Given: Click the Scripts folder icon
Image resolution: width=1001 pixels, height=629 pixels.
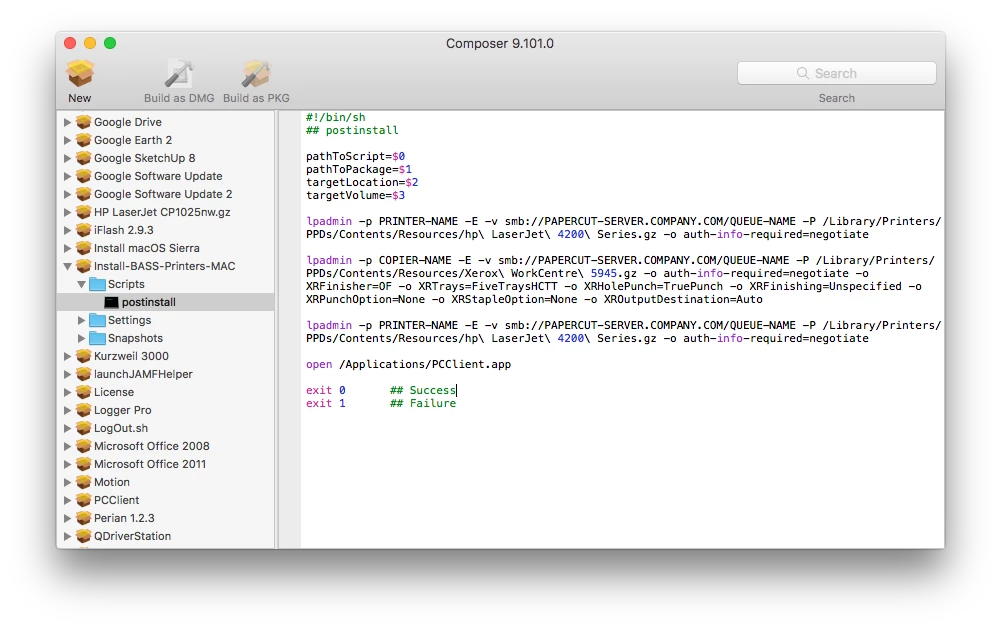Looking at the screenshot, I should [x=98, y=284].
